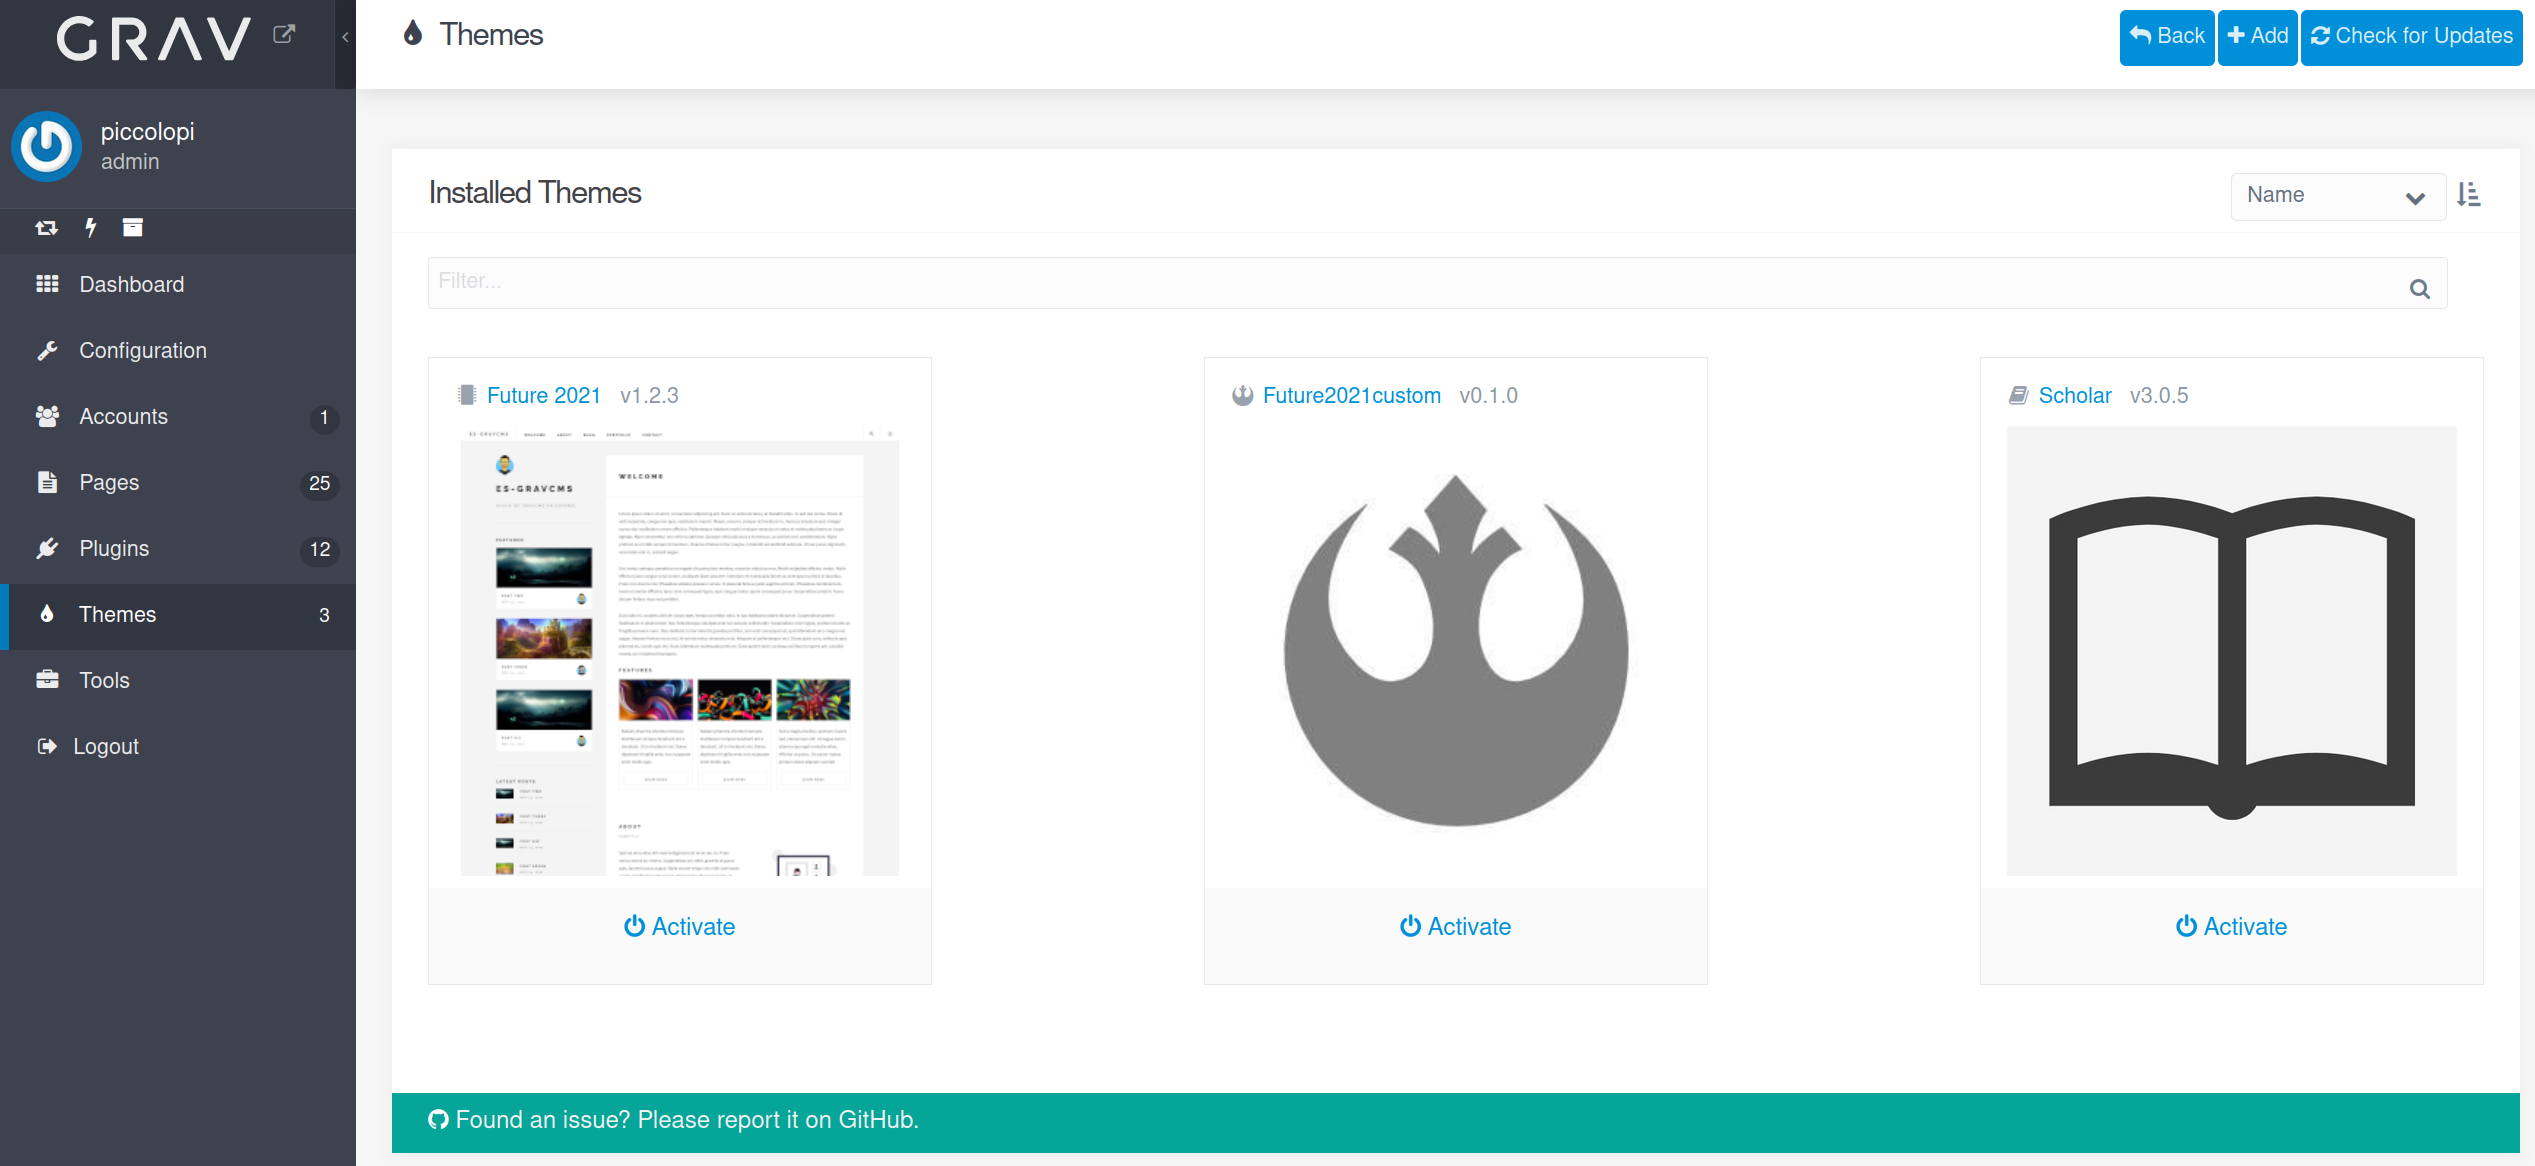
Task: Go to Accounts section
Action: (178, 417)
